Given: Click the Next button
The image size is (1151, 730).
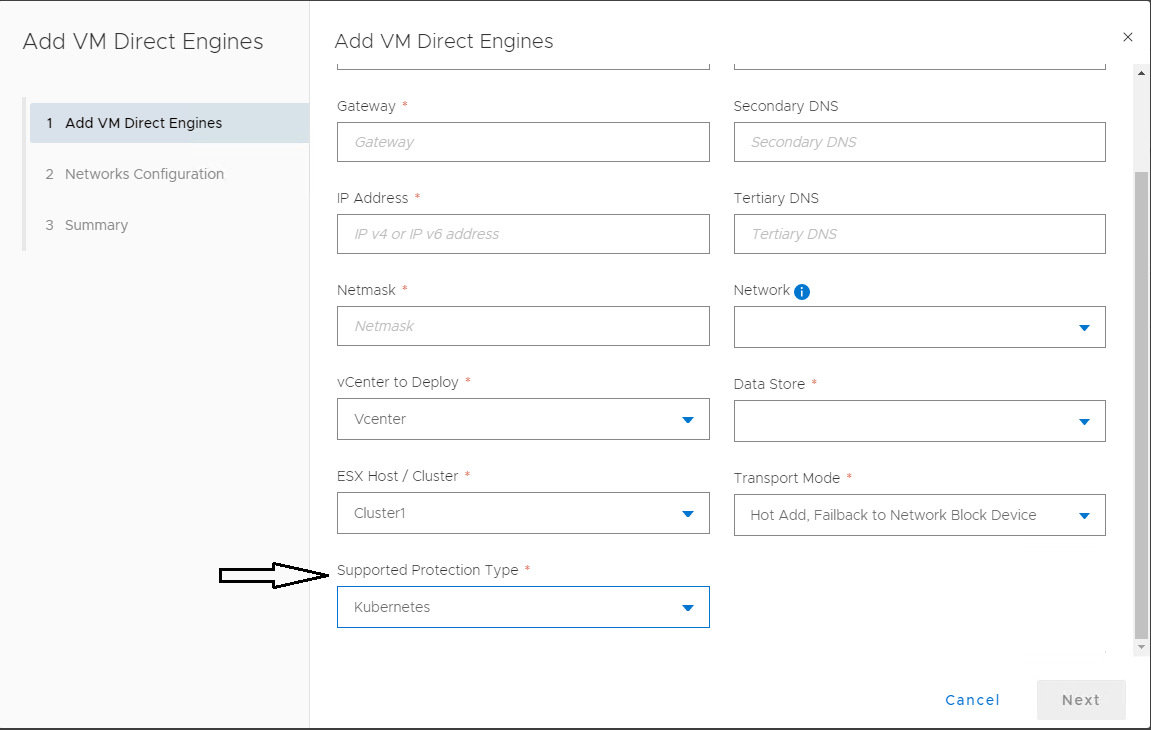Looking at the screenshot, I should [x=1080, y=700].
